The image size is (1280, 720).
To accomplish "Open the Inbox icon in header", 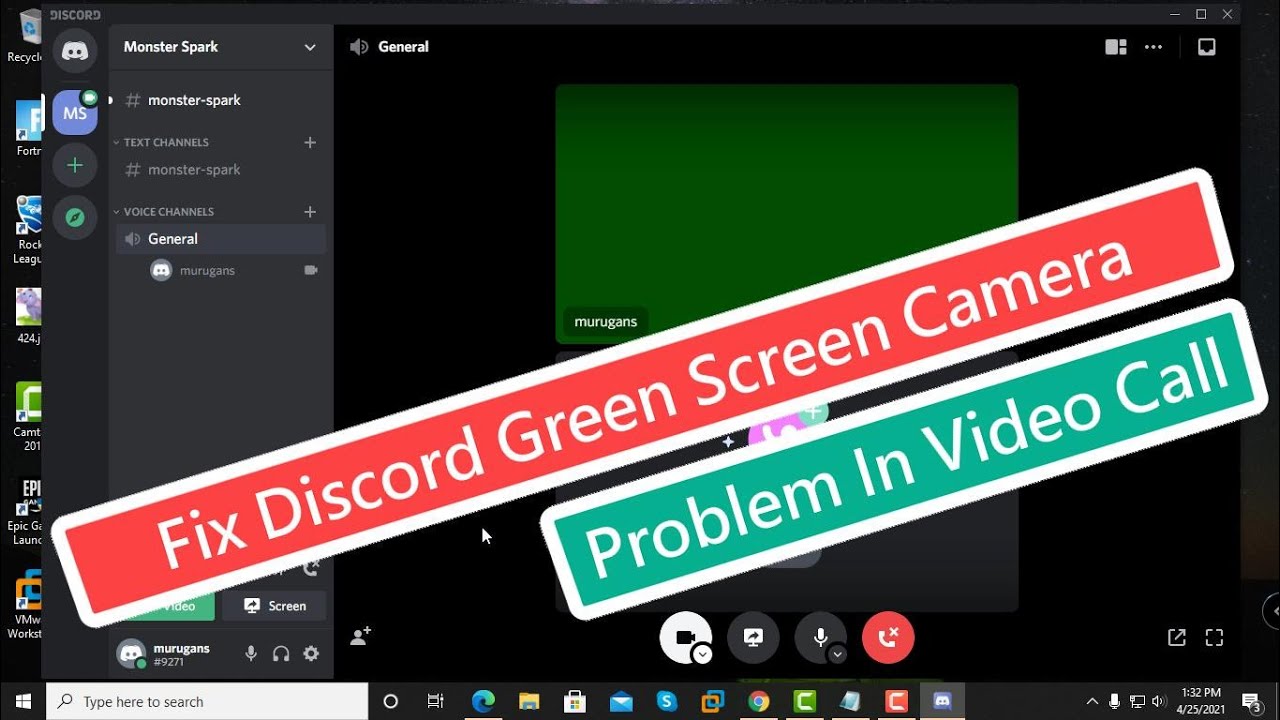I will (x=1207, y=47).
